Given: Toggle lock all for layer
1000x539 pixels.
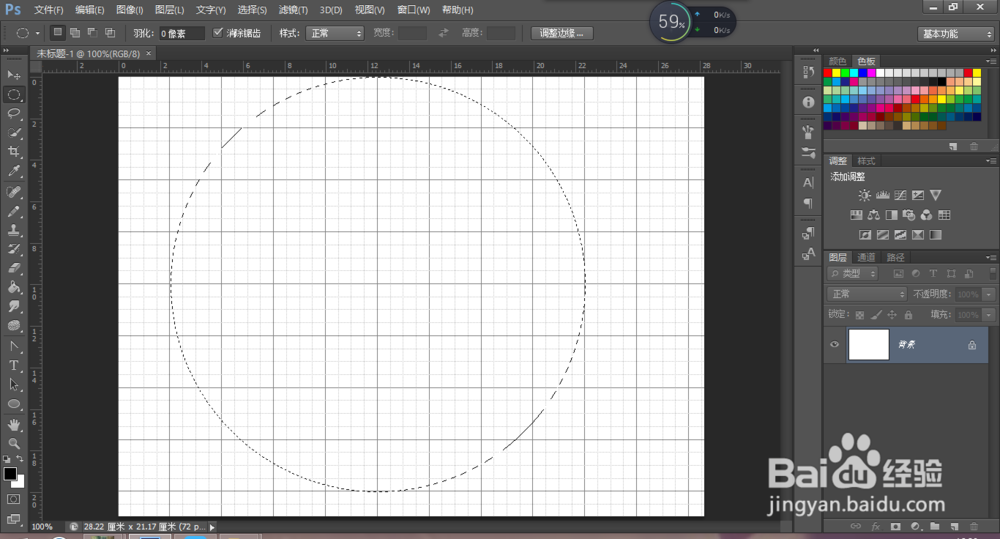Looking at the screenshot, I should (x=908, y=314).
